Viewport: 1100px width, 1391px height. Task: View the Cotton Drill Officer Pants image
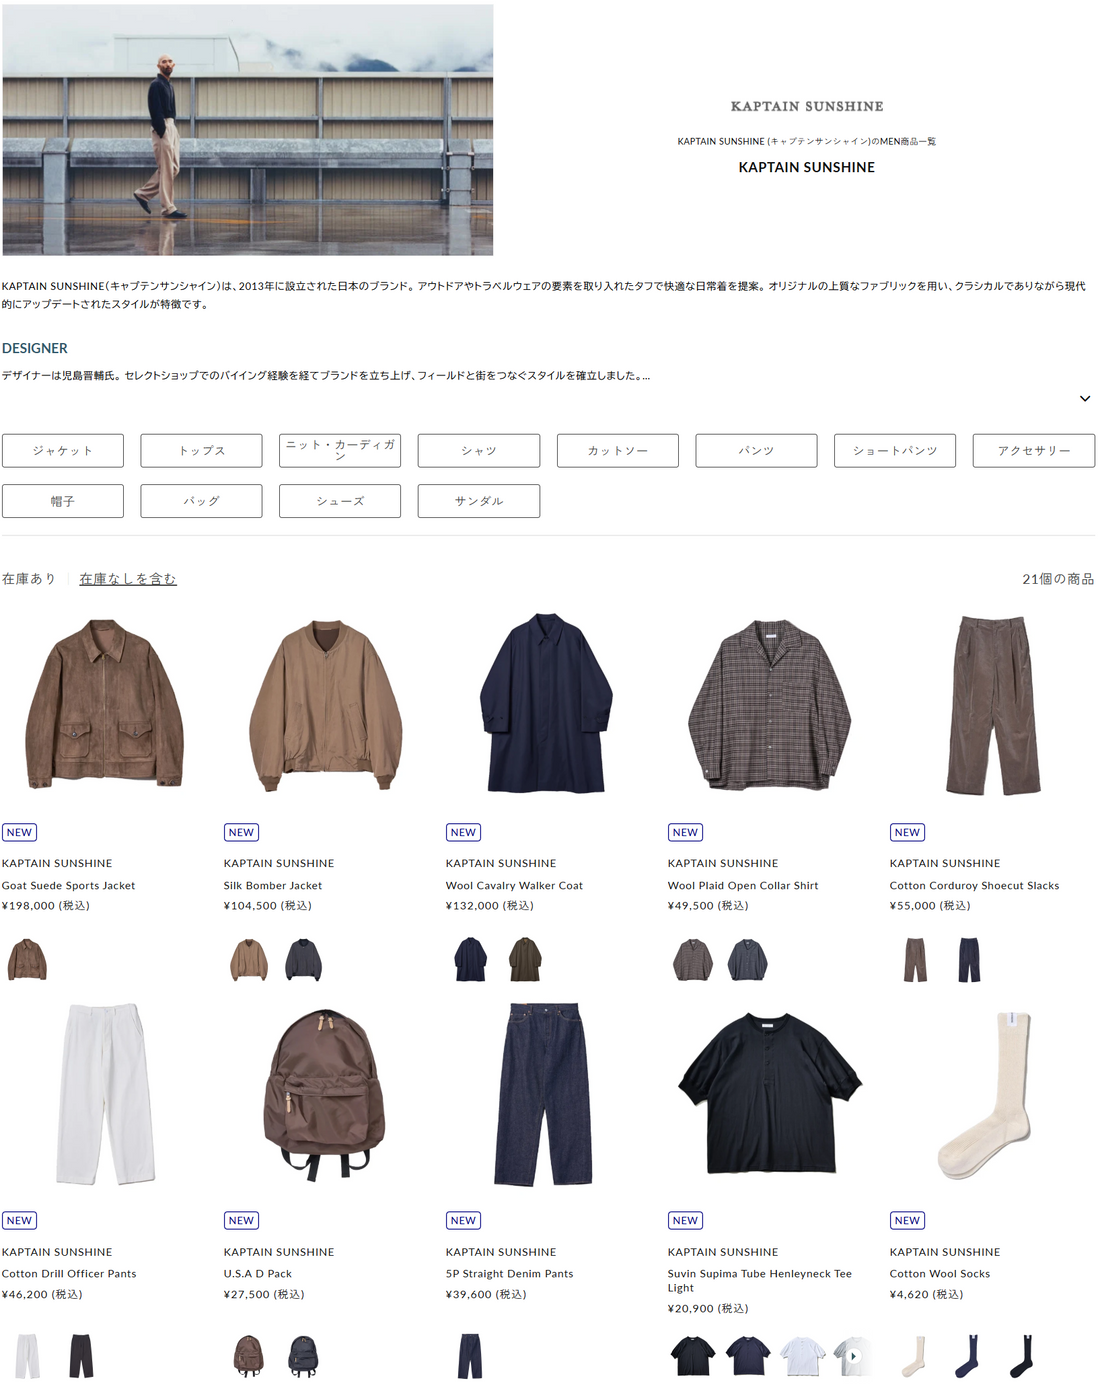(105, 1094)
